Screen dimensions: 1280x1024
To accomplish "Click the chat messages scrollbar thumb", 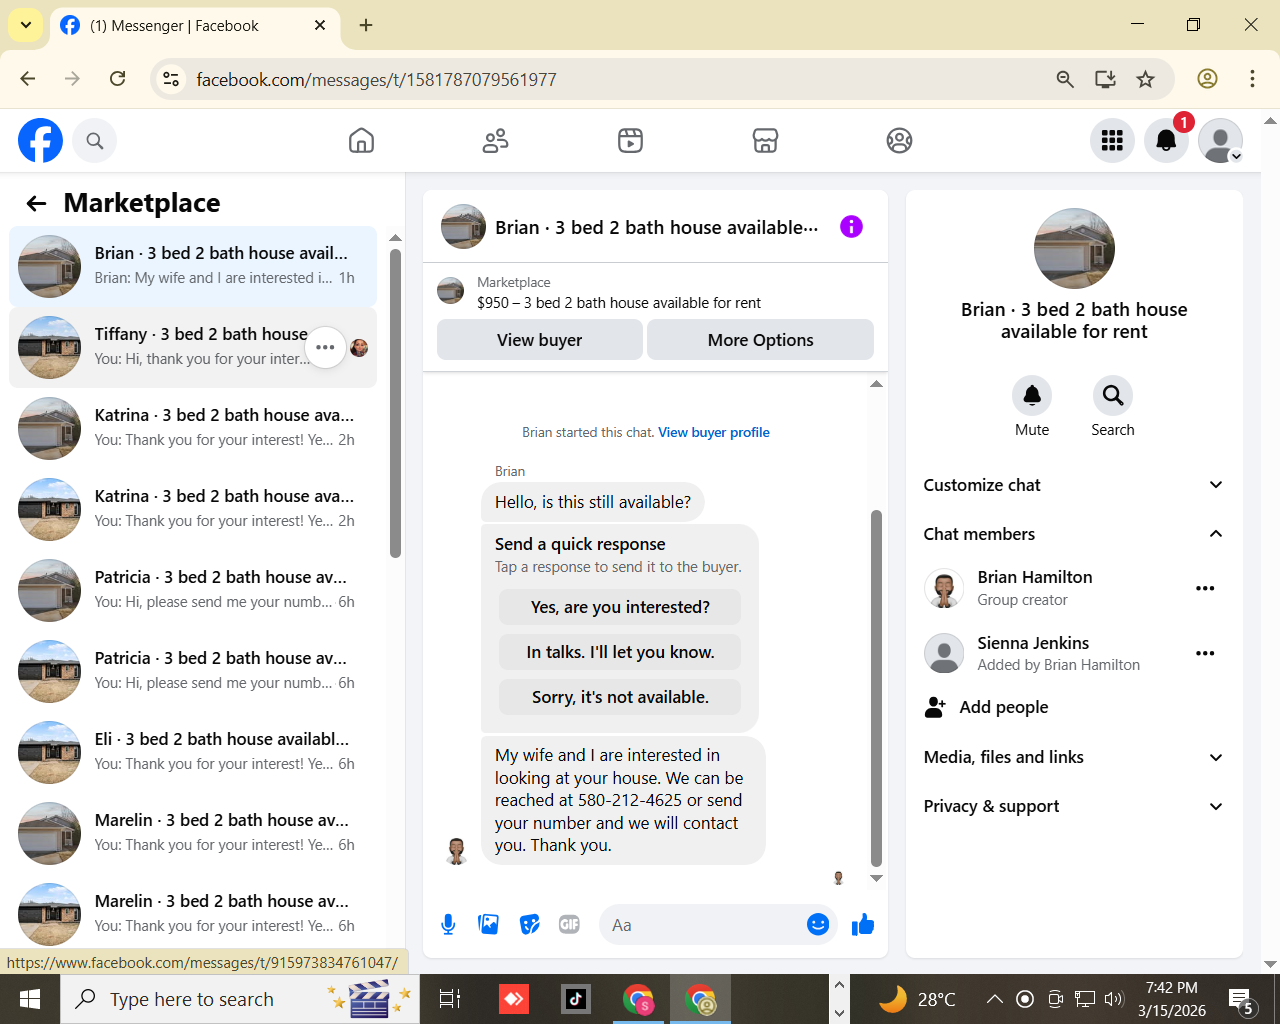I will pyautogui.click(x=876, y=688).
